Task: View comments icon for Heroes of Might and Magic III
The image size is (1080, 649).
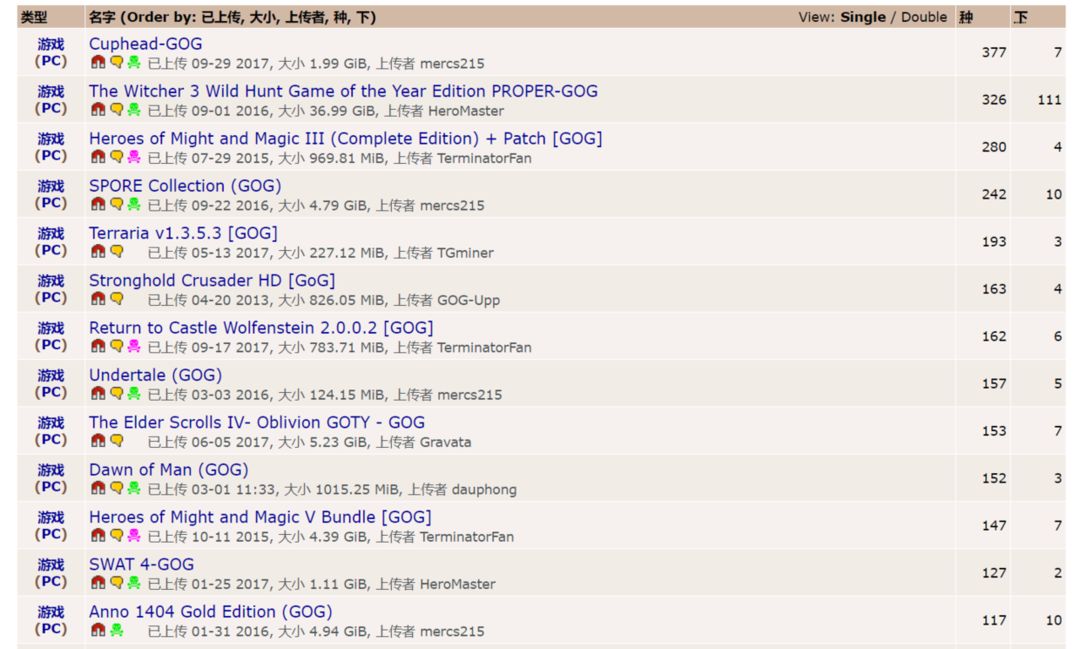Action: (x=116, y=157)
